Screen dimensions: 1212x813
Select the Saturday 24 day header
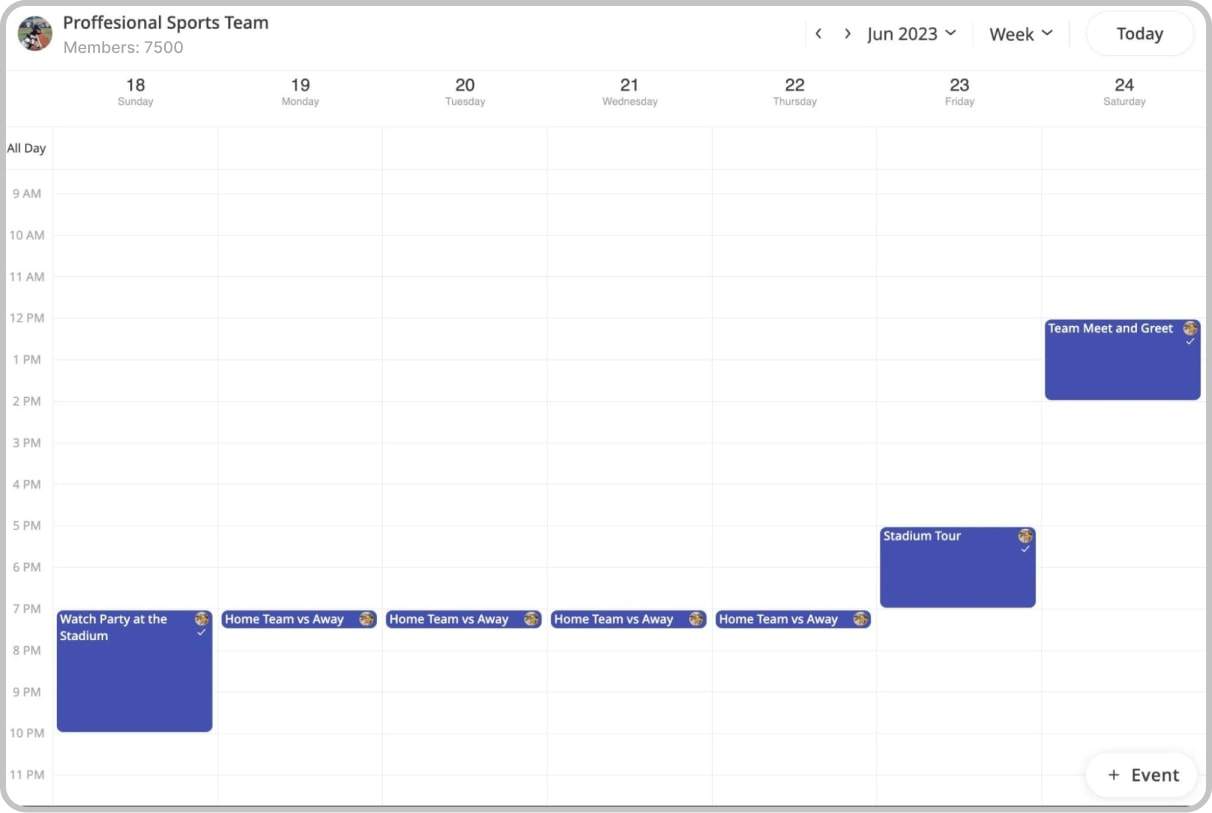1124,92
